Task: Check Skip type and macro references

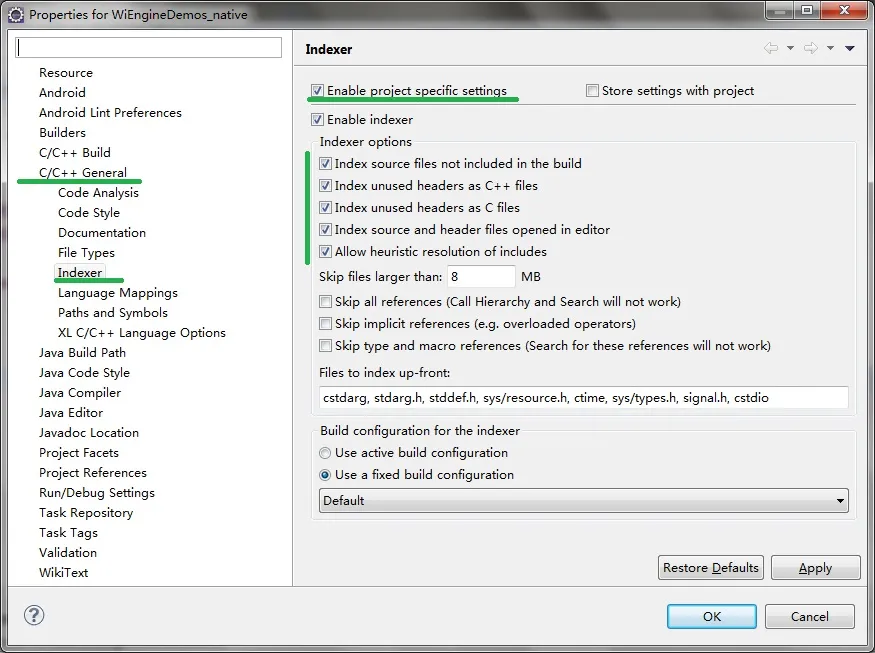Action: [x=325, y=346]
